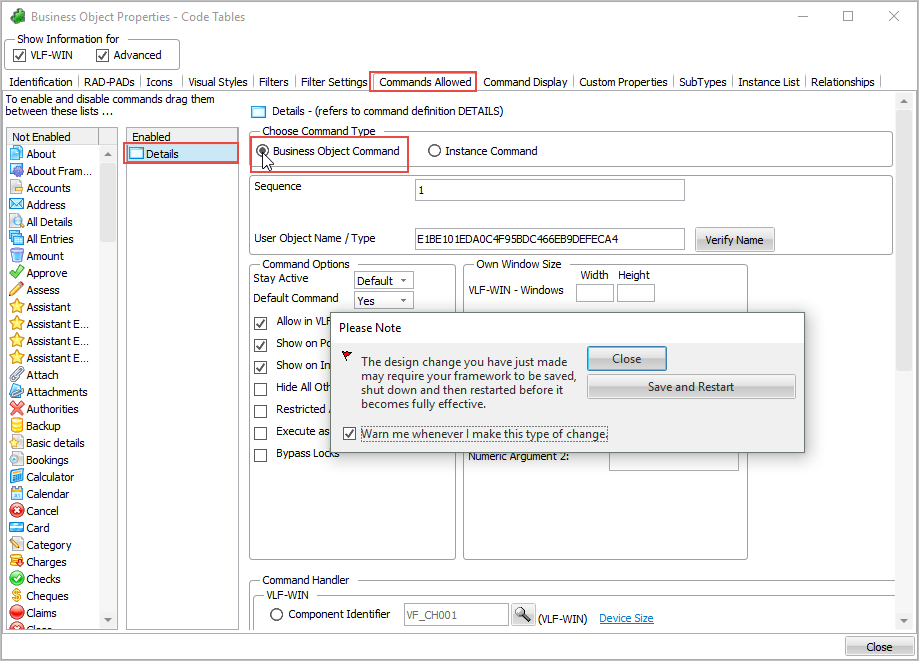Click the Bookings icon
Image resolution: width=919 pixels, height=661 pixels.
click(16, 459)
